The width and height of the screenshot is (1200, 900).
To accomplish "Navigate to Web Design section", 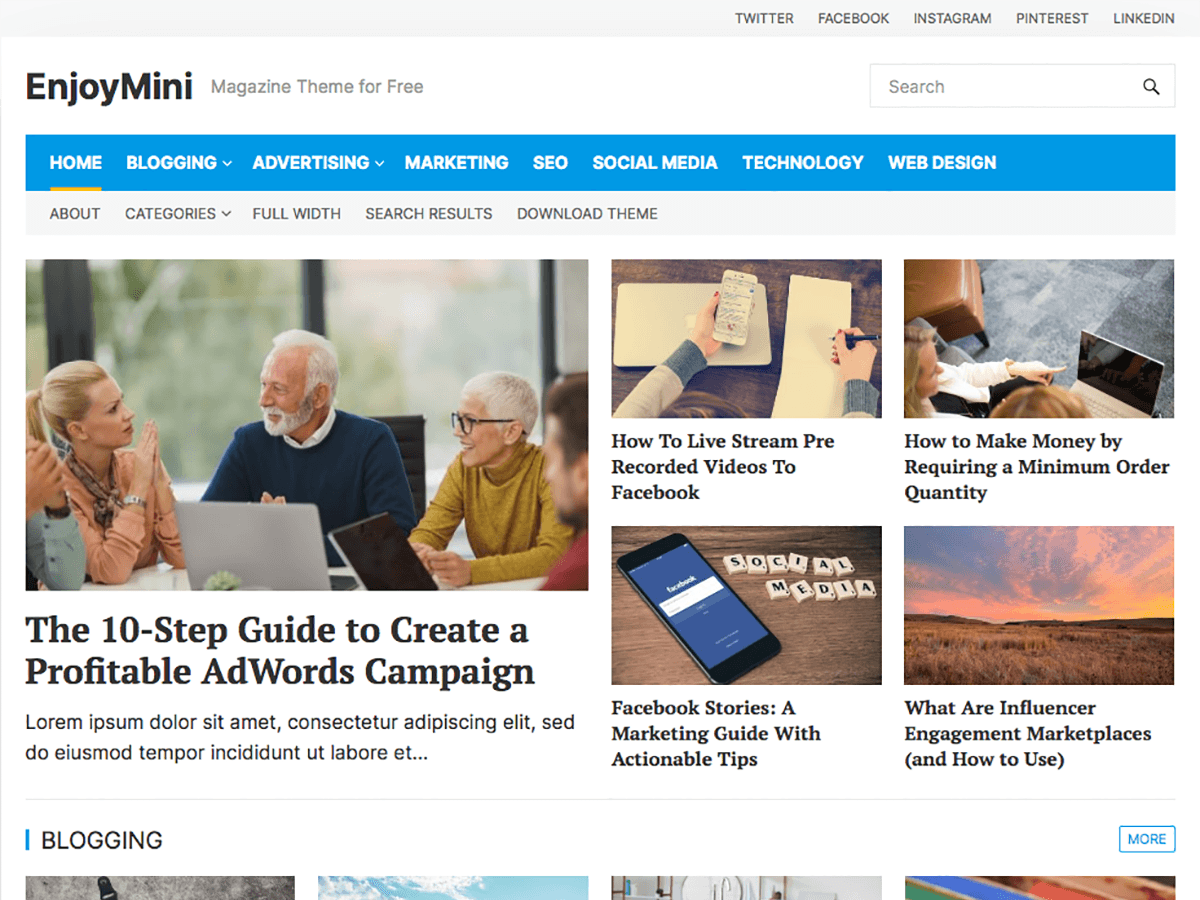I will pos(941,163).
